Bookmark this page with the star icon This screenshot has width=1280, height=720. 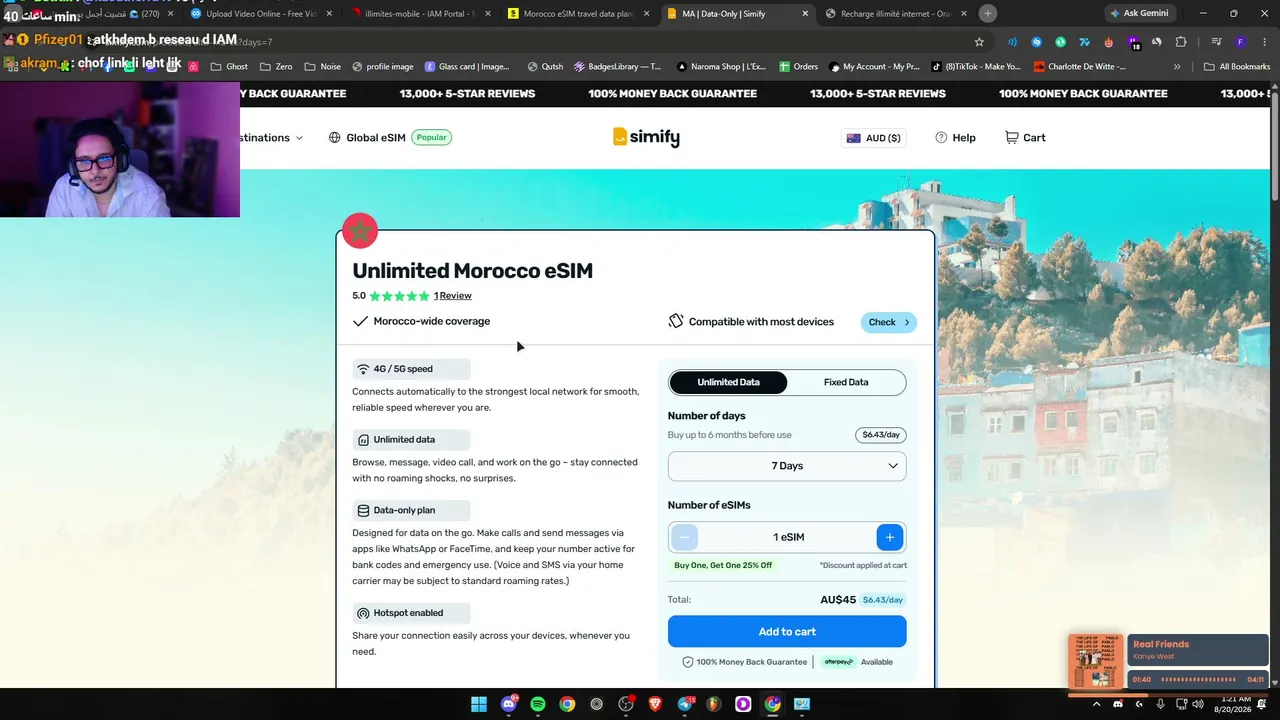(979, 42)
